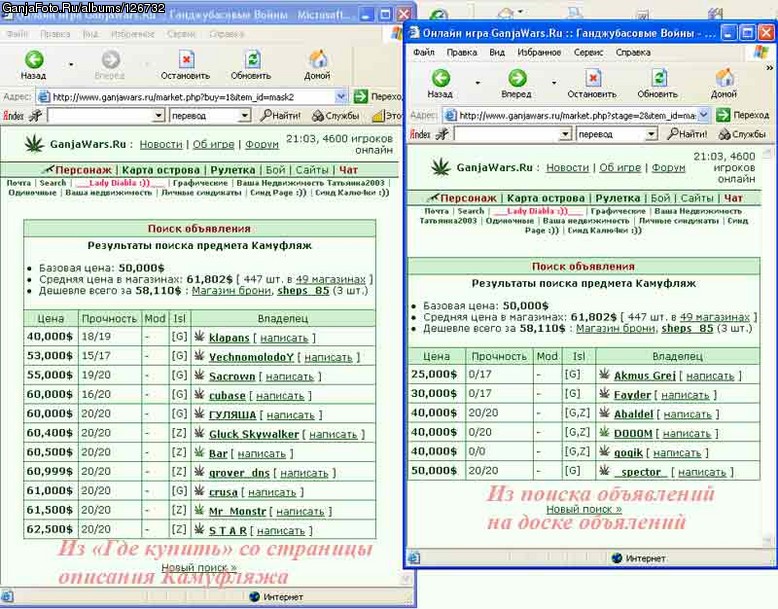The width and height of the screenshot is (778, 609).
Task: Open the перевод dropdown in right window toolbar
Action: point(651,134)
